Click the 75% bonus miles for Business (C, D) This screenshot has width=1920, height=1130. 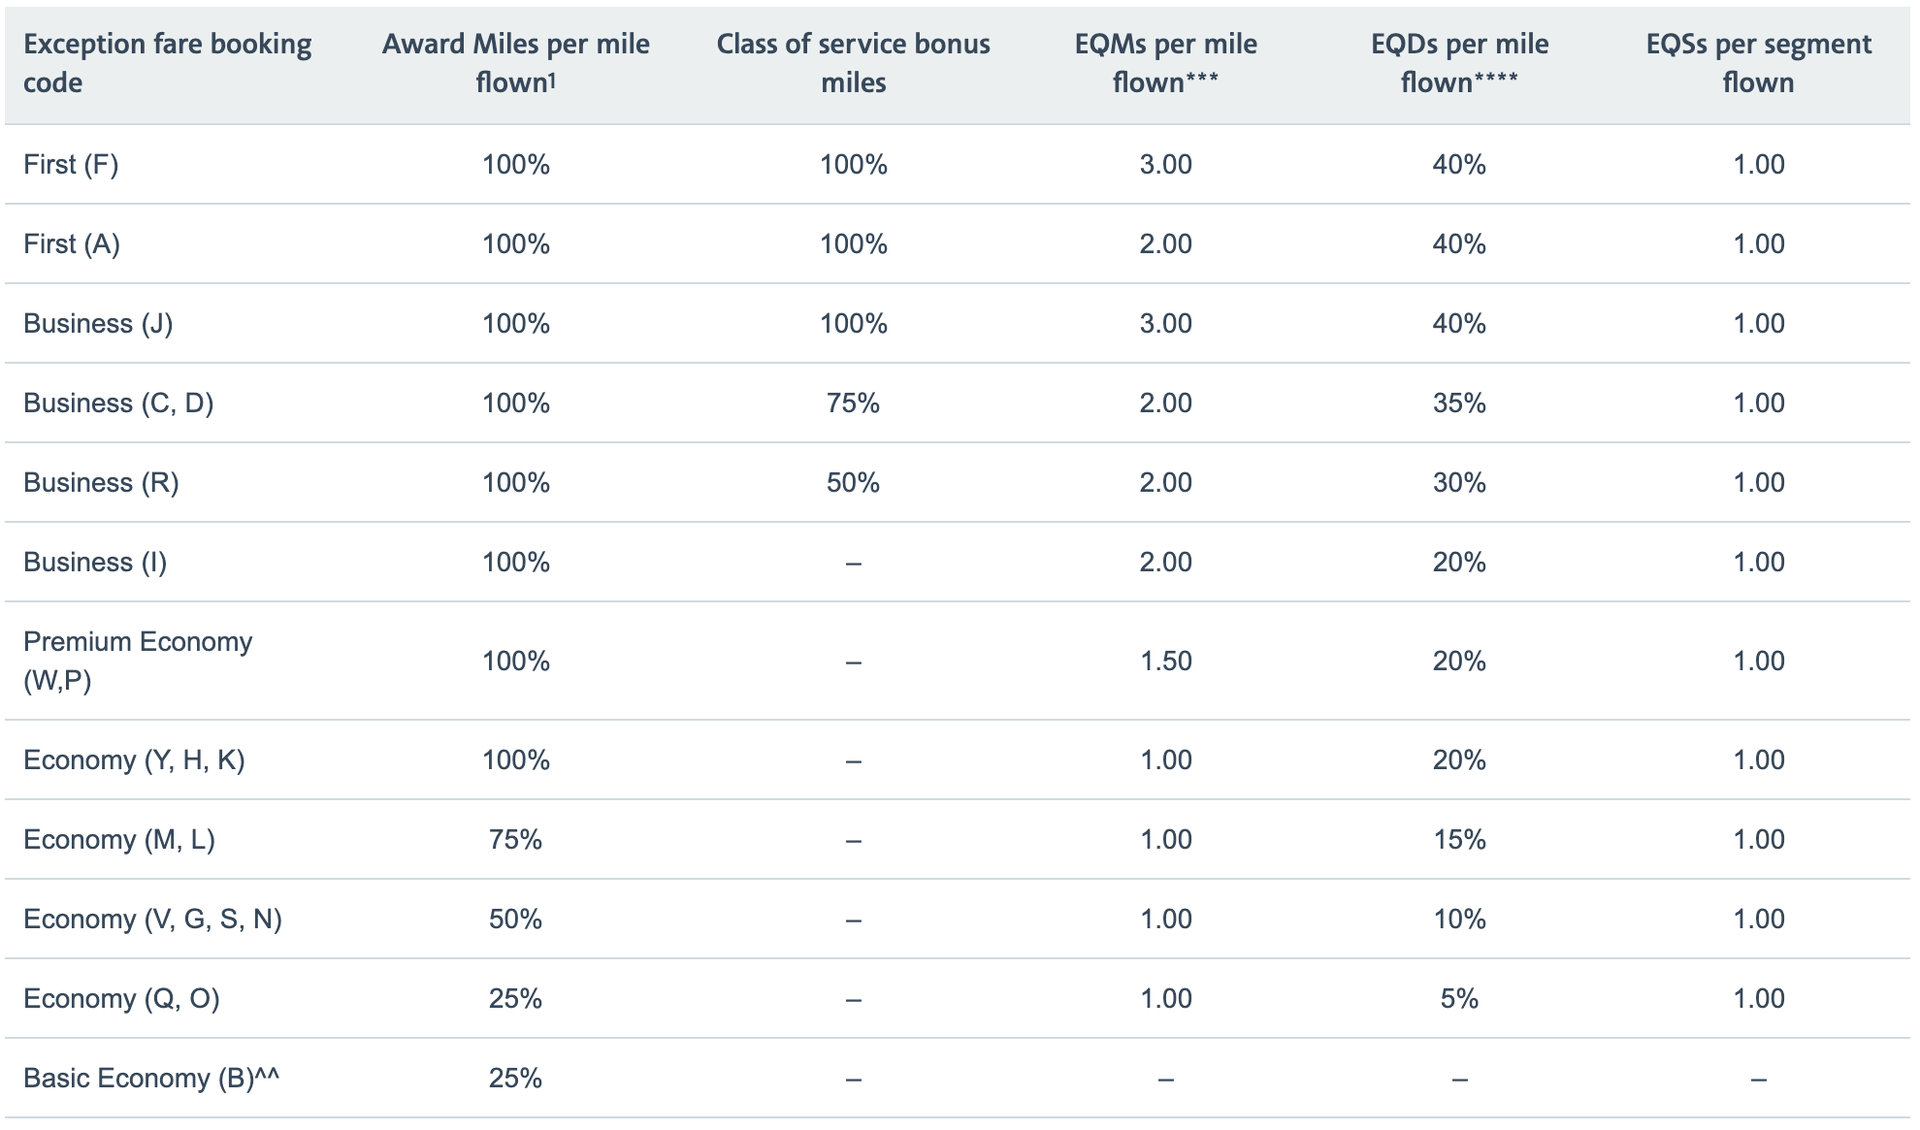click(853, 403)
